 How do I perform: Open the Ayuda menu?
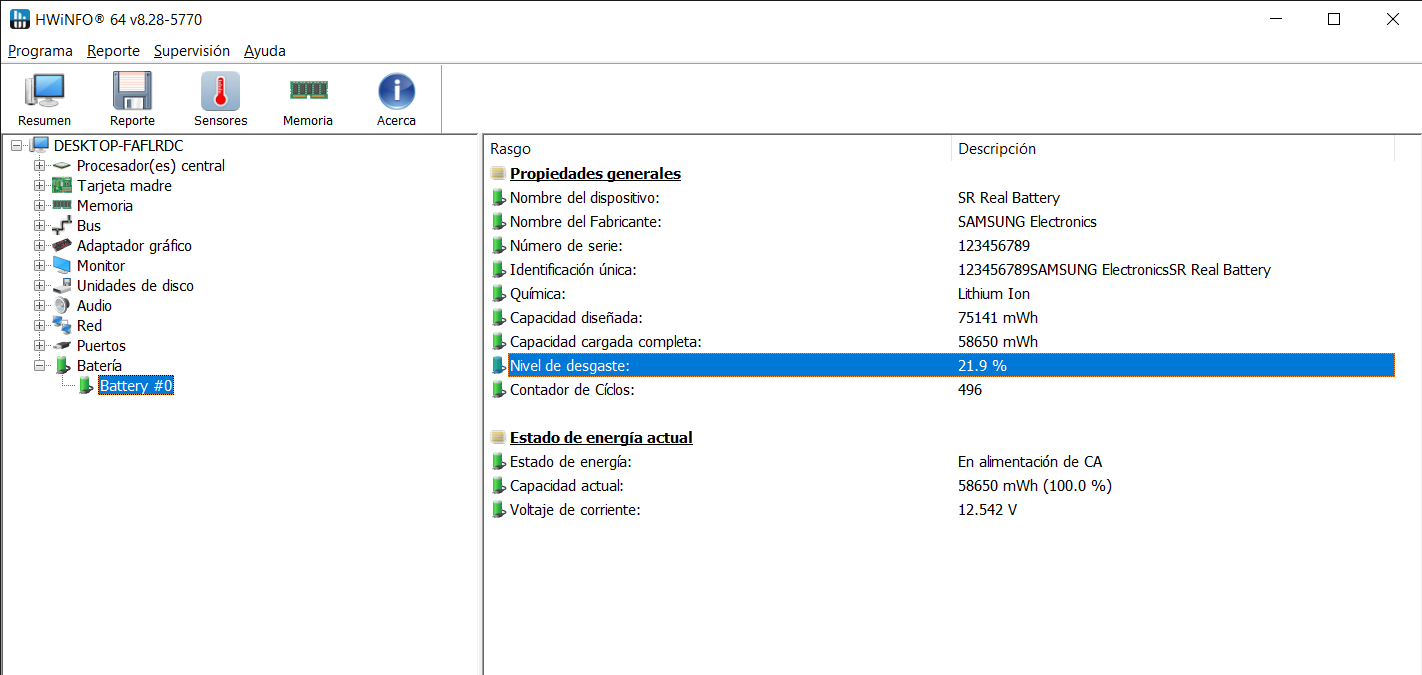(x=265, y=51)
